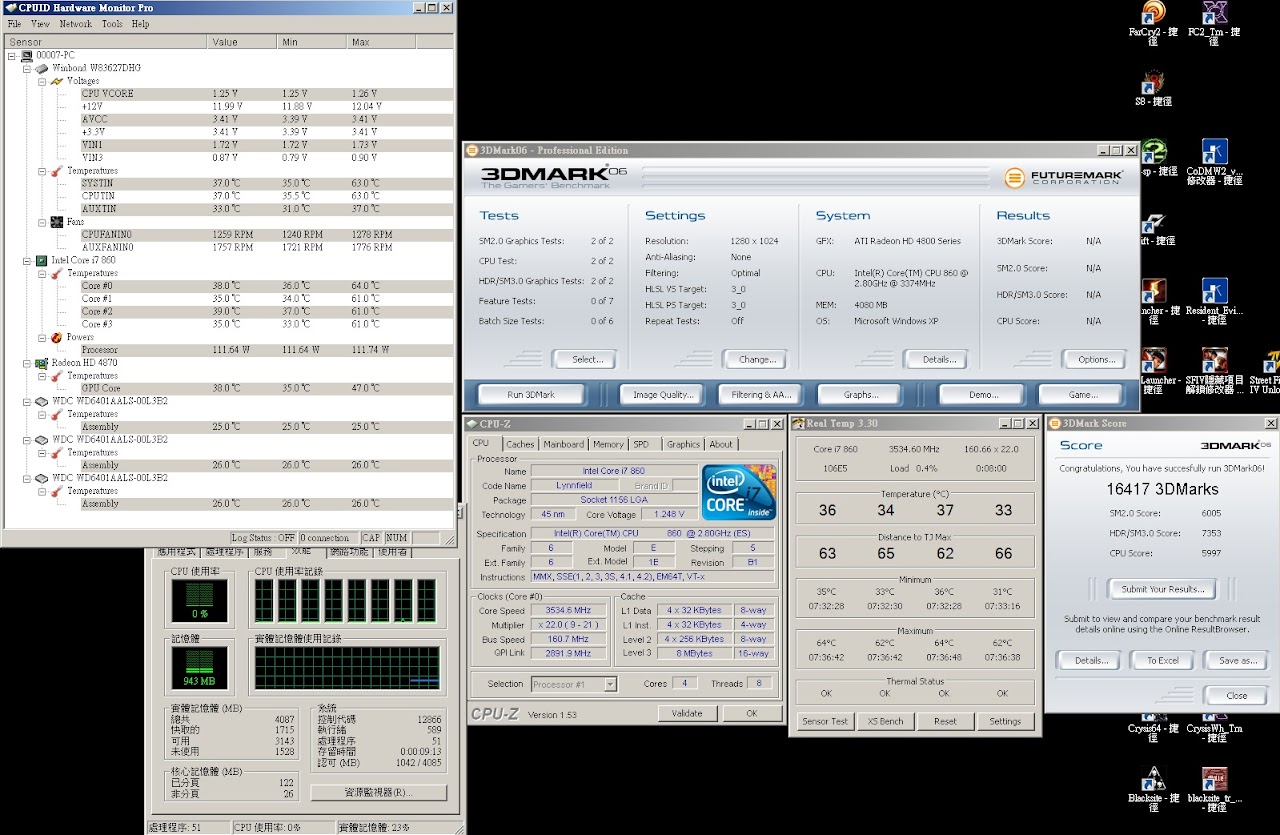Switch to 網路功能 tab in Task Manager
Viewport: 1280px width, 835px height.
tap(349, 552)
